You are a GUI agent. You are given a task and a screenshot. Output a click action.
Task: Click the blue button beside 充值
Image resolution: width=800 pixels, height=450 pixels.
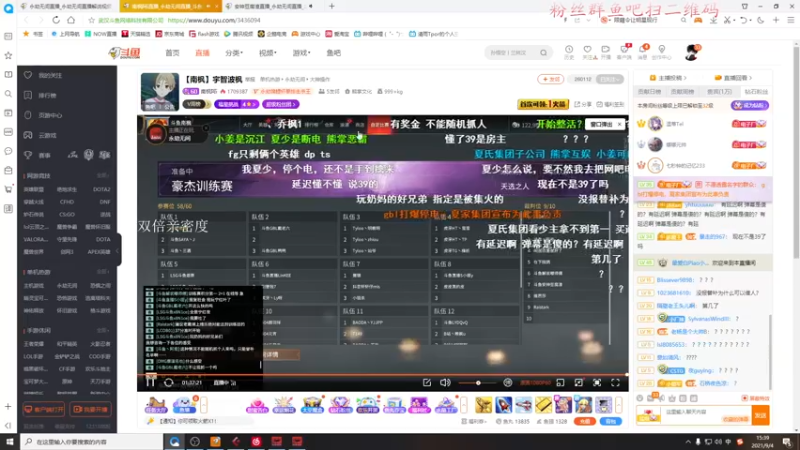pos(611,421)
